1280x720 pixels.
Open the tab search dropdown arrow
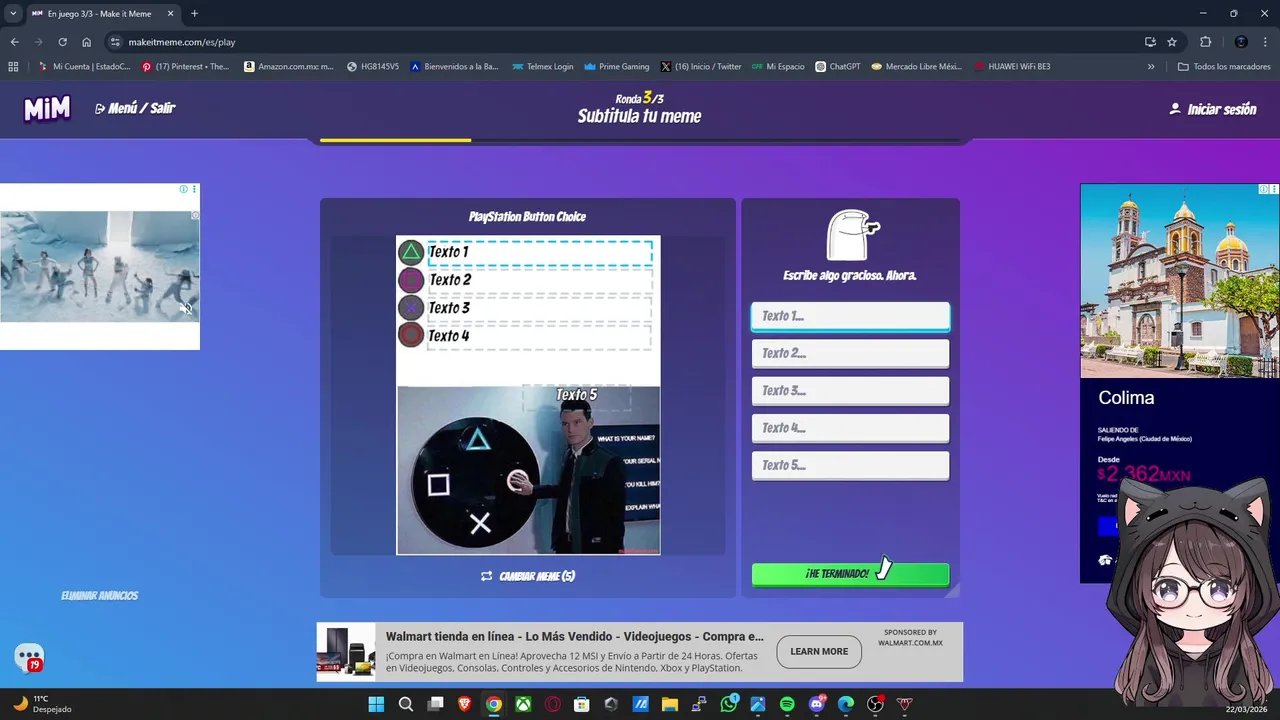[13, 14]
